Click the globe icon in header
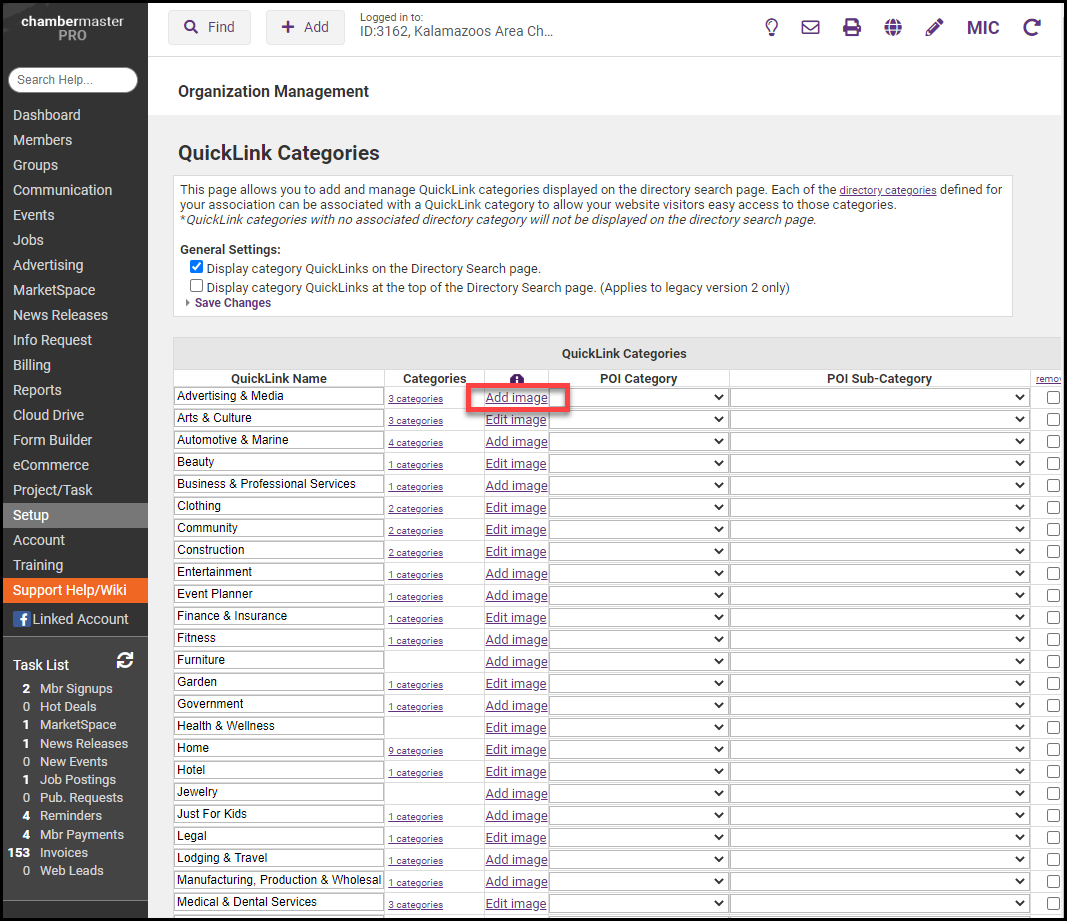 [x=893, y=27]
